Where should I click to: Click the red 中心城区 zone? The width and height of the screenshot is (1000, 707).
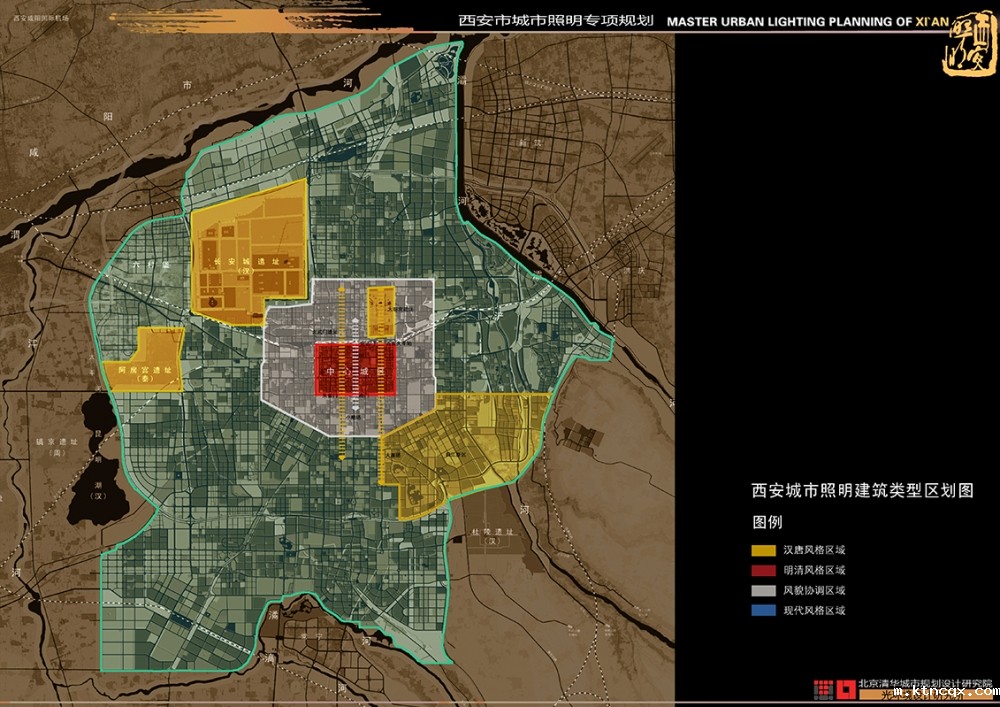(x=355, y=372)
